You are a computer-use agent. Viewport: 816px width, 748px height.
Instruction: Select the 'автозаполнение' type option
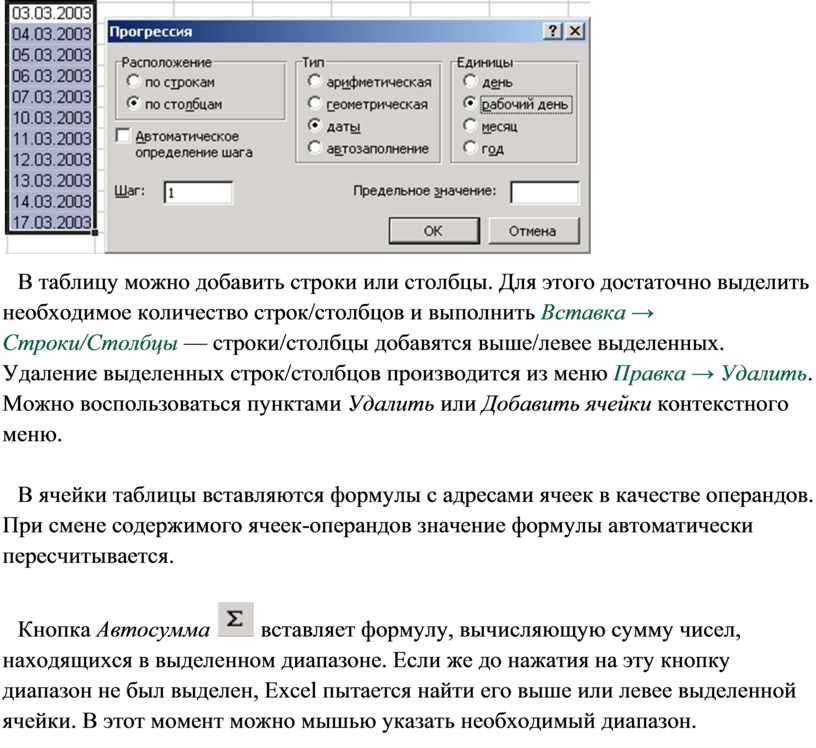point(315,148)
